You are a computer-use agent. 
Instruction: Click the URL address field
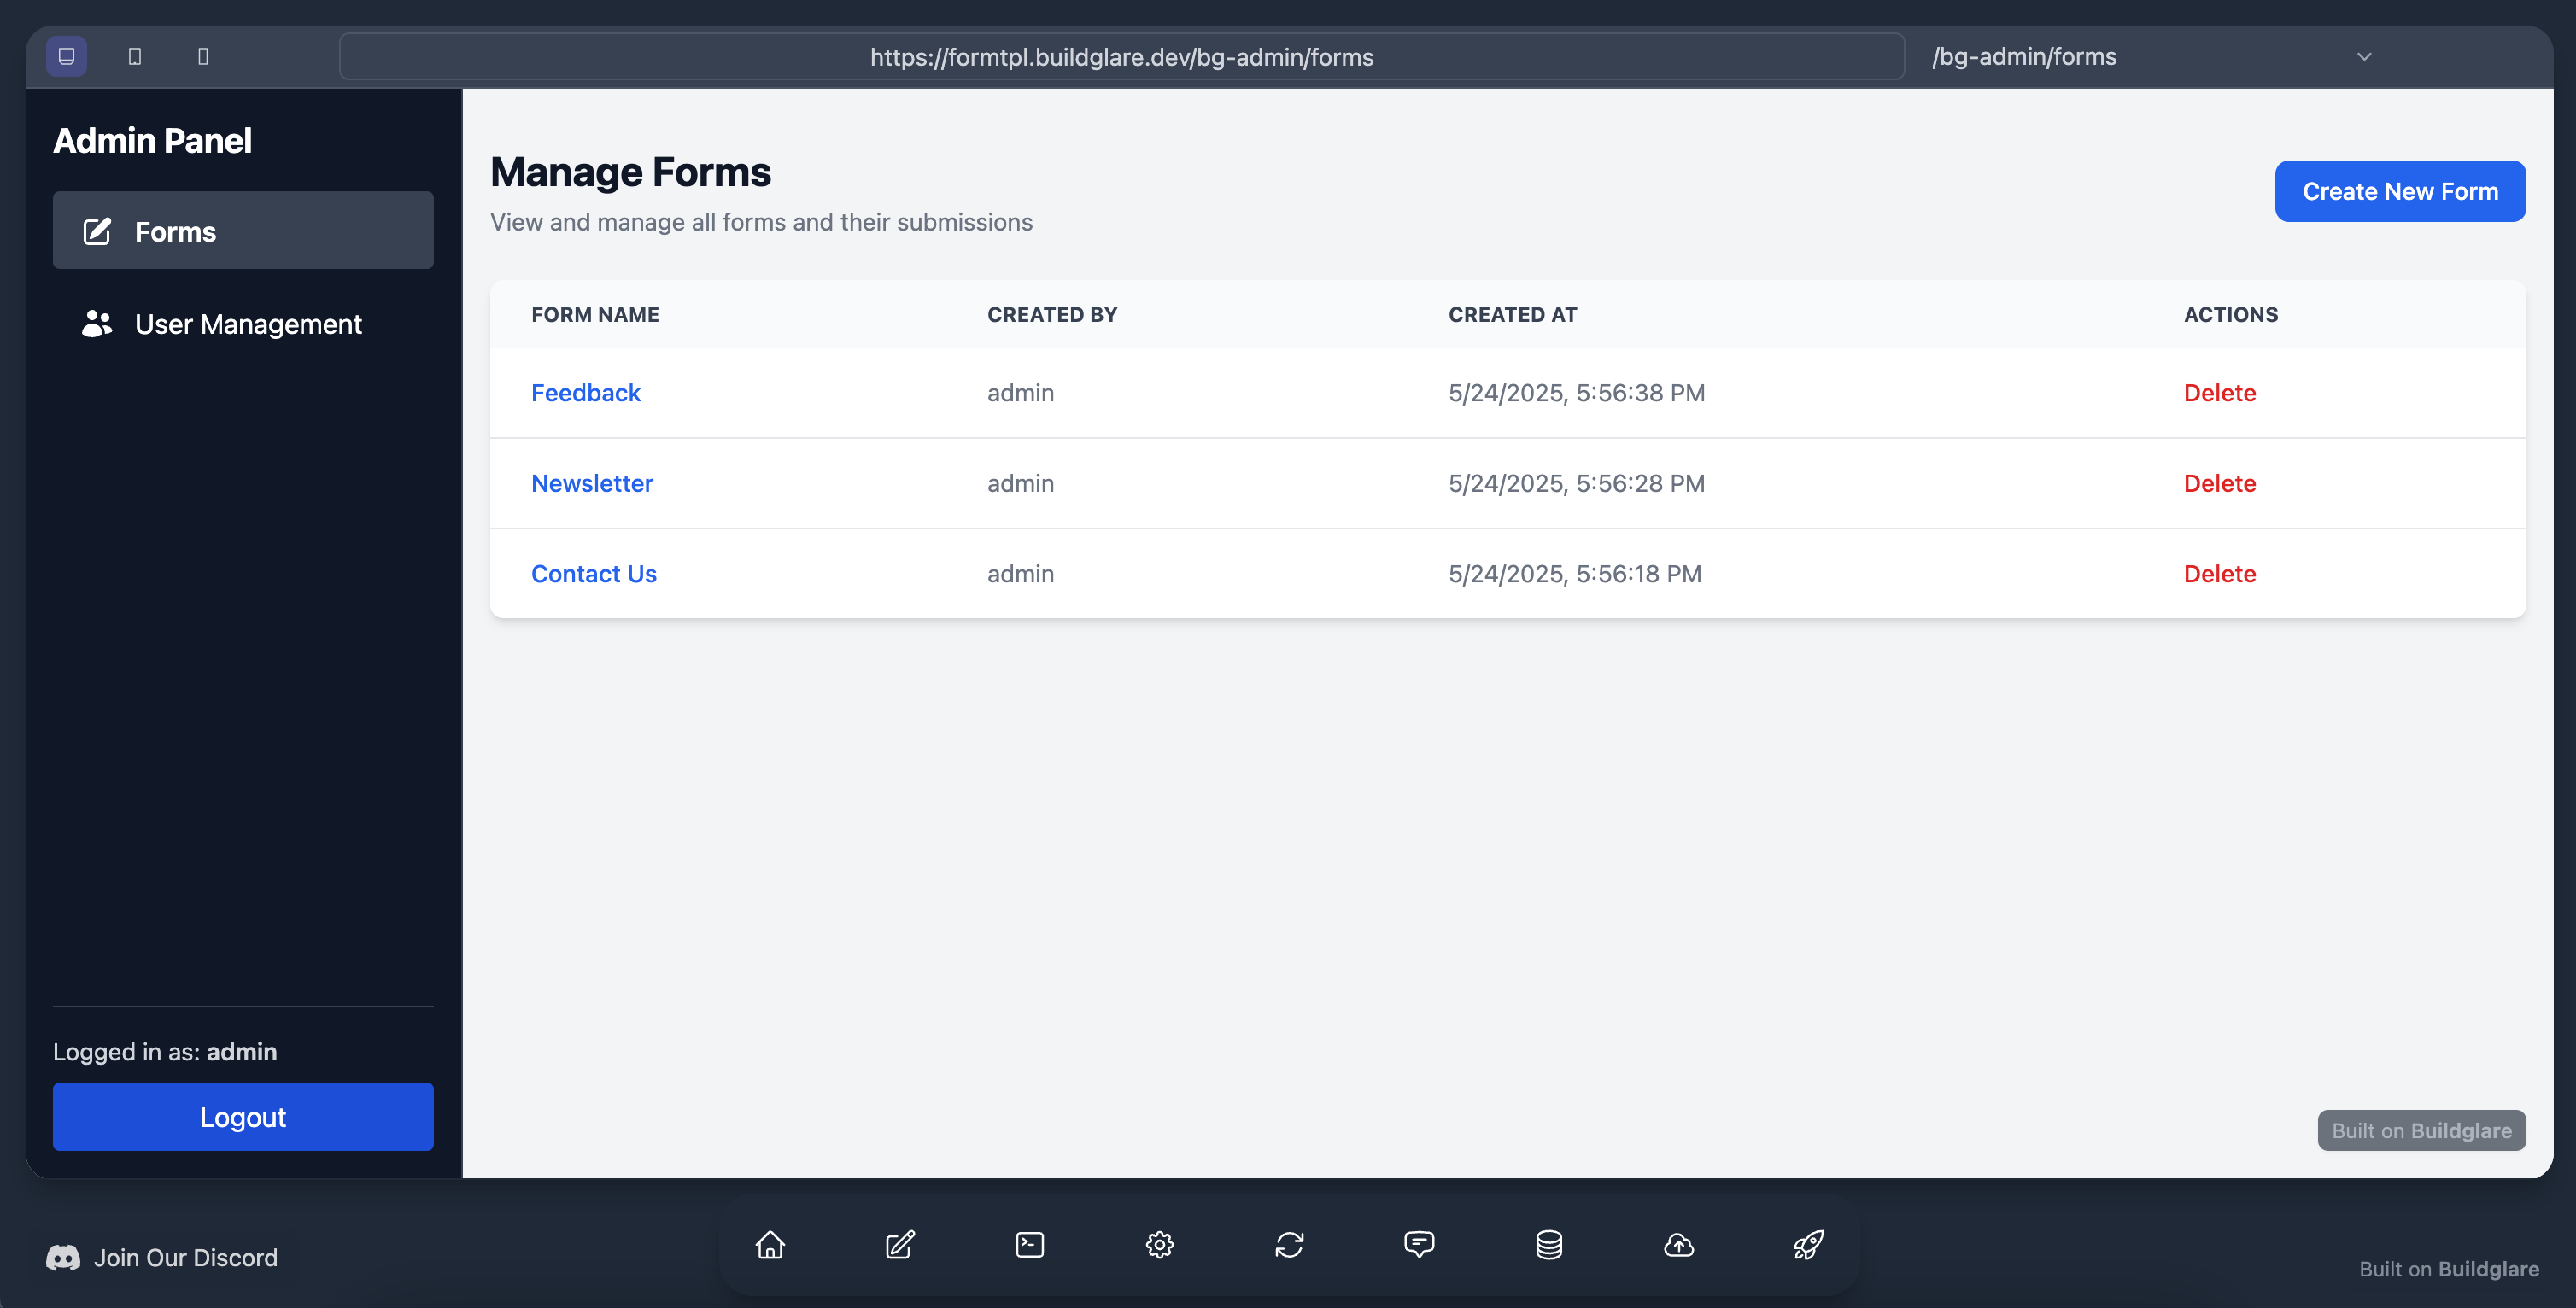click(1121, 57)
